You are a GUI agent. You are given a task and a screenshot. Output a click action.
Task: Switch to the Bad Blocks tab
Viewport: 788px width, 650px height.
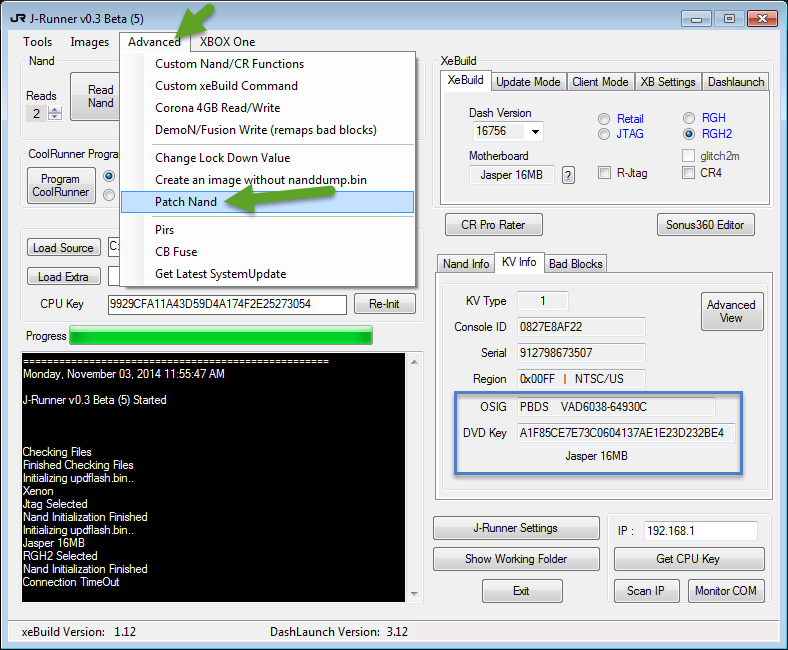(574, 264)
